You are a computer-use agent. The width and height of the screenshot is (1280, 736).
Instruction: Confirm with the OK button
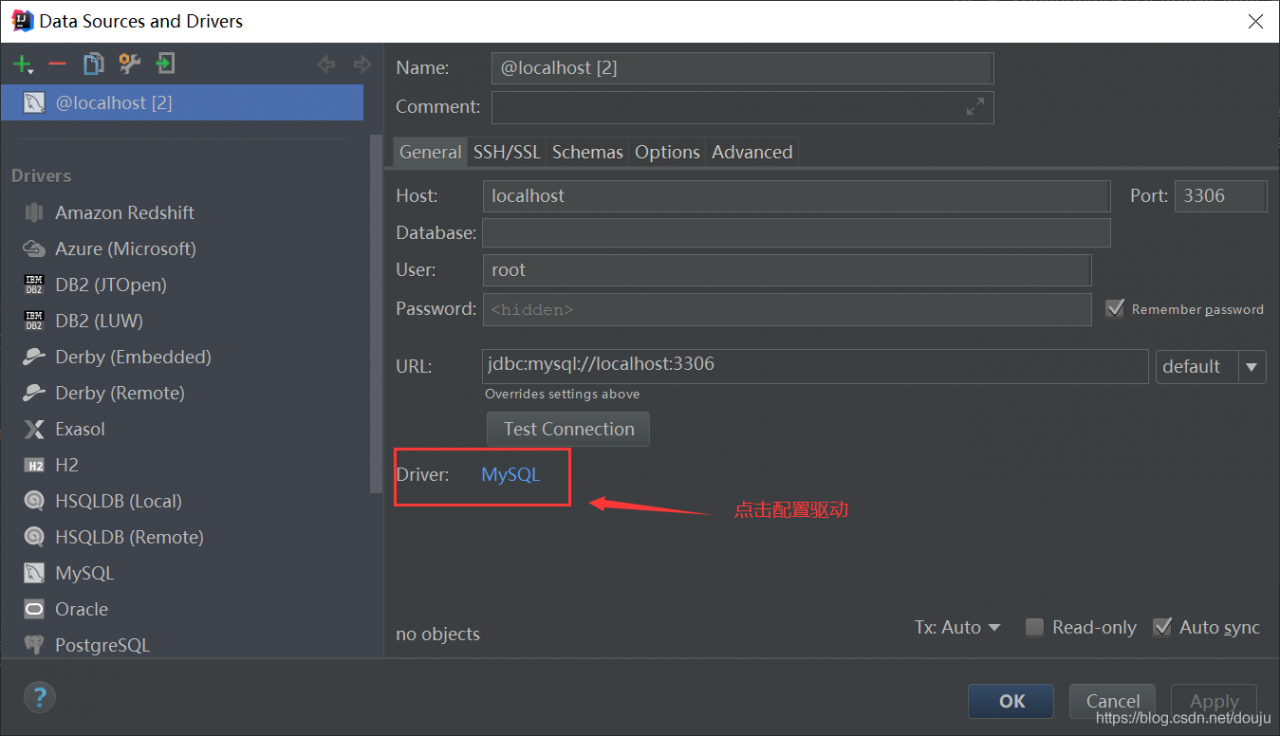[1011, 701]
